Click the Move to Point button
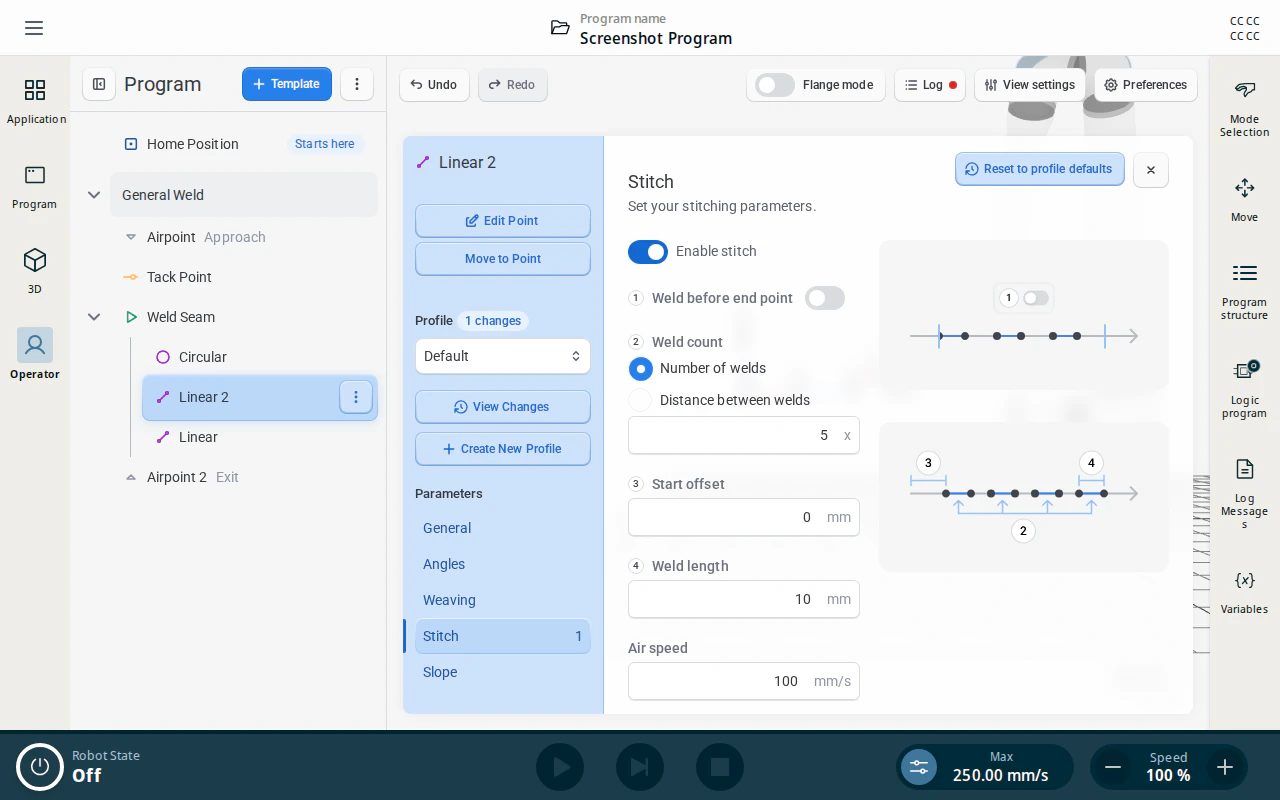Image resolution: width=1280 pixels, height=800 pixels. (503, 259)
